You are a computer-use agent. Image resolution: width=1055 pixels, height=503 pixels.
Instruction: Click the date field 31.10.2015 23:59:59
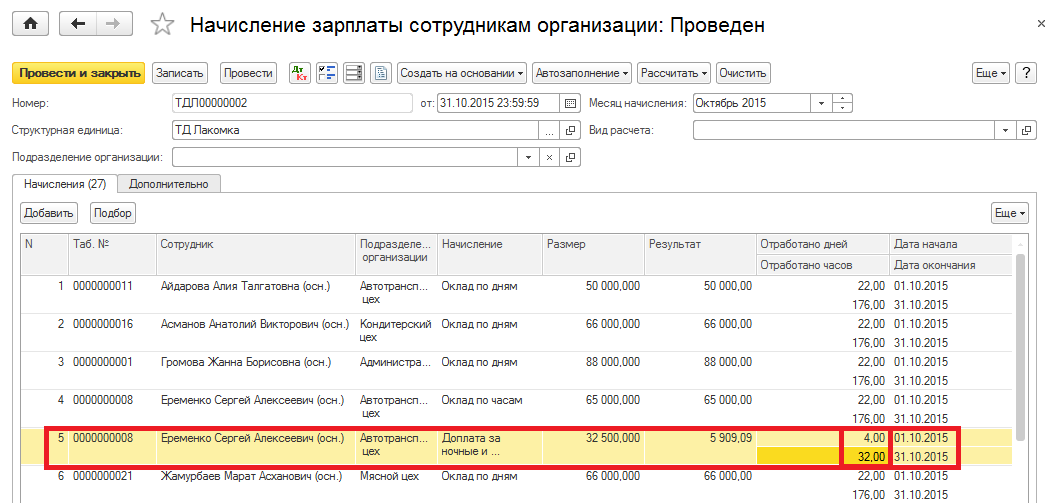pos(498,104)
